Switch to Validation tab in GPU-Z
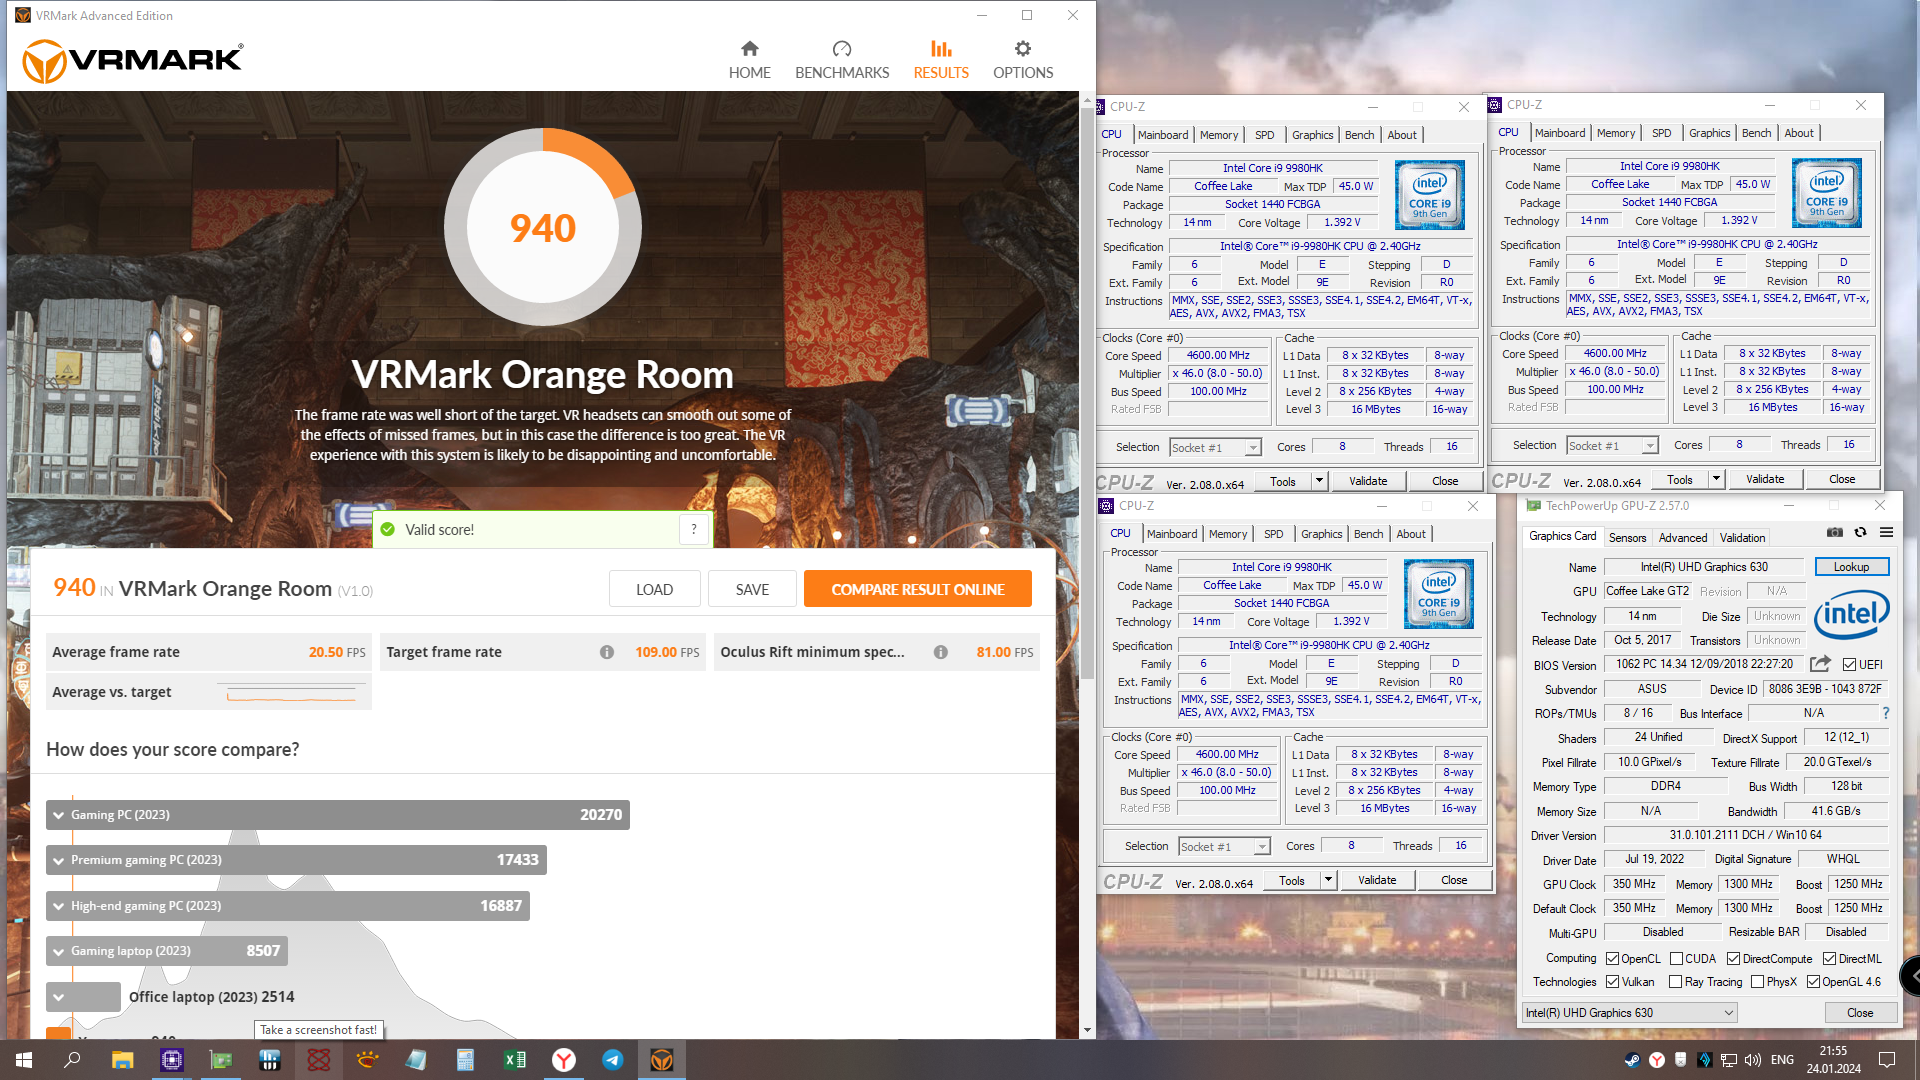Screen dimensions: 1920x1080 pos(1742,538)
